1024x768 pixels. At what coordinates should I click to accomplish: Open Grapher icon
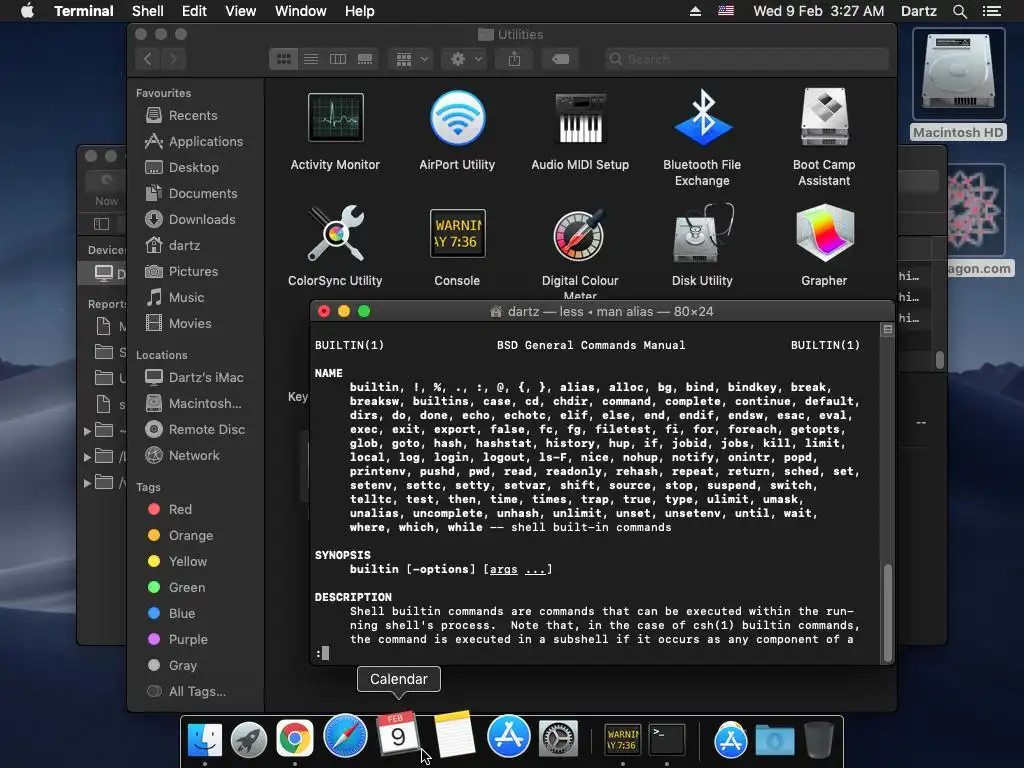824,234
